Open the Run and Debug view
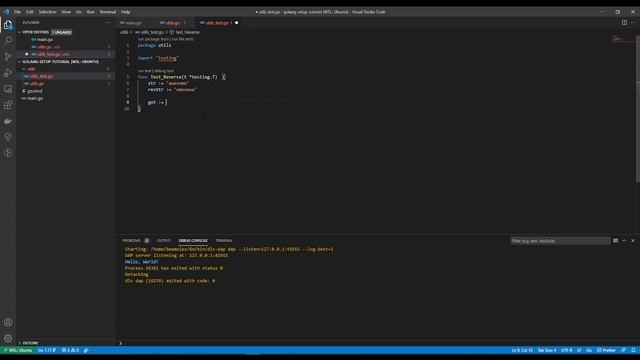 pos(8,73)
